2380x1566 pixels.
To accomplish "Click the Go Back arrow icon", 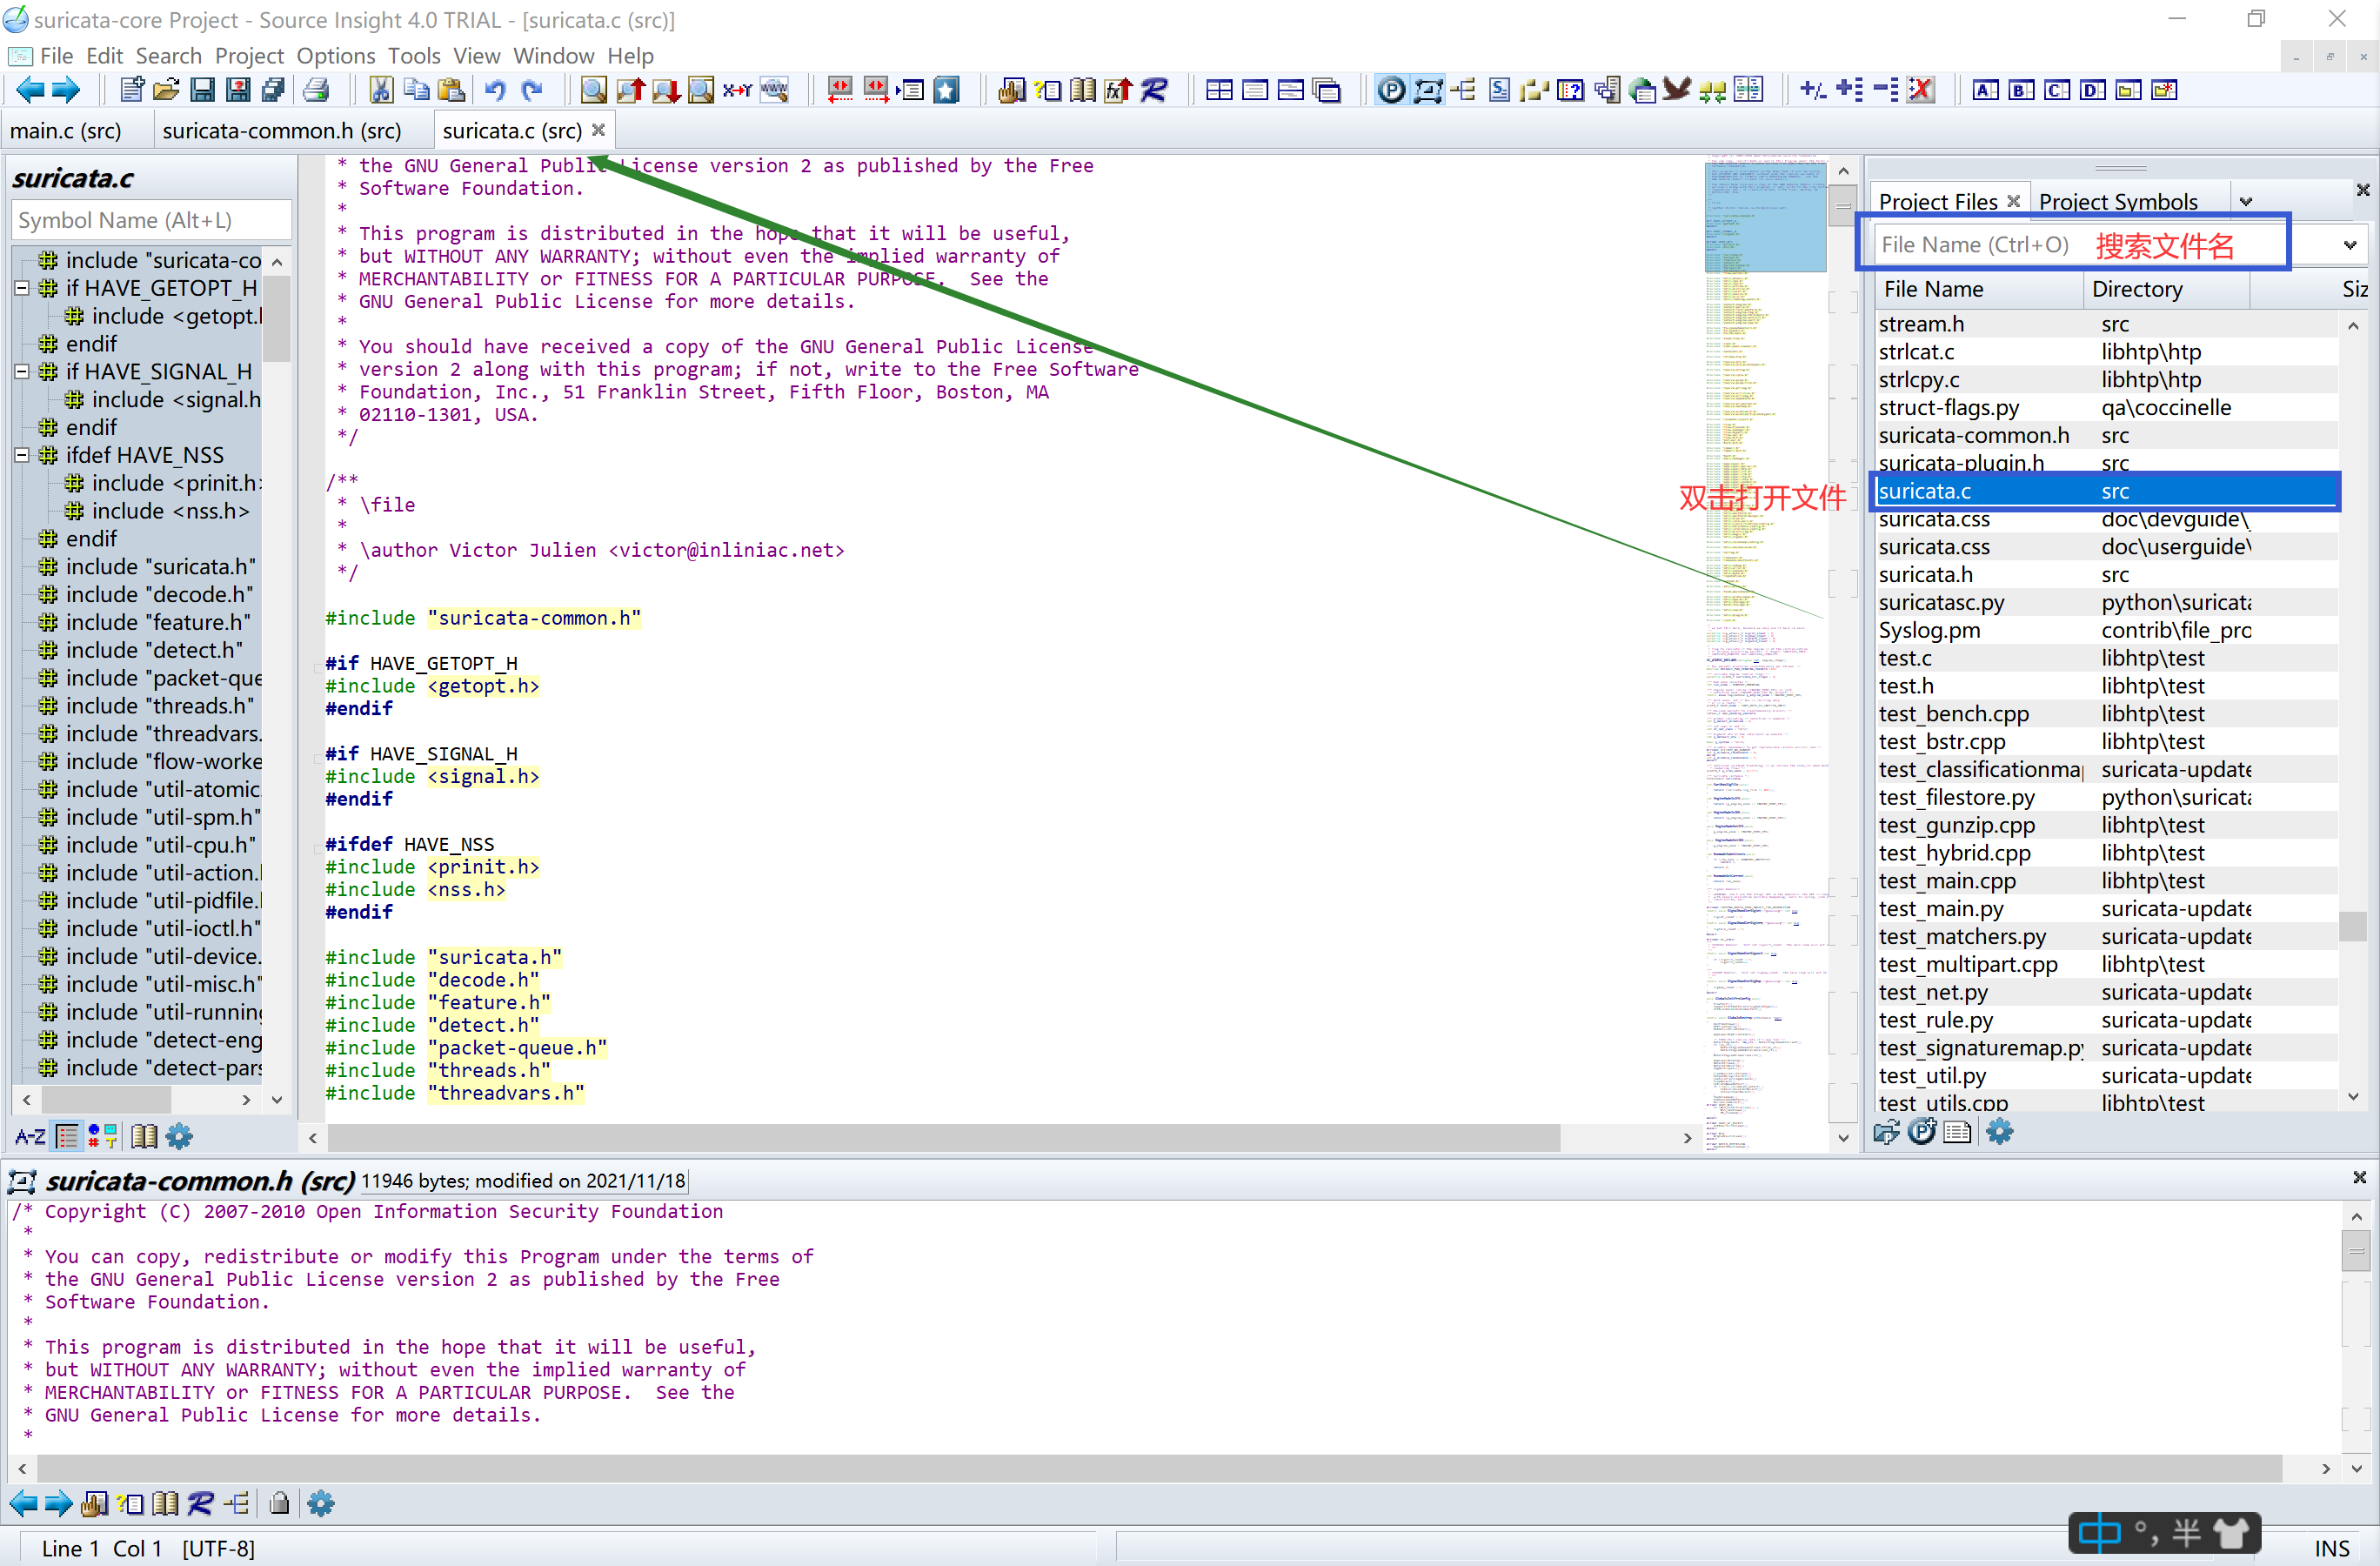I will (30, 90).
